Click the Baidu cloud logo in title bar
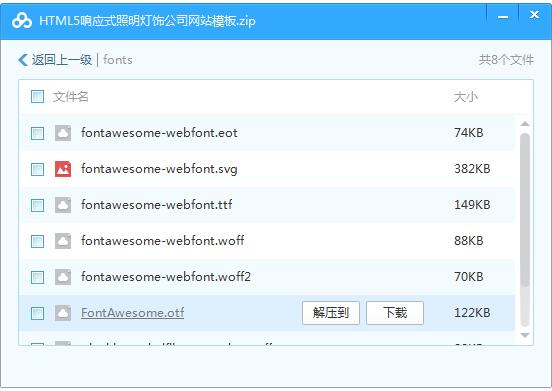 click(x=22, y=21)
